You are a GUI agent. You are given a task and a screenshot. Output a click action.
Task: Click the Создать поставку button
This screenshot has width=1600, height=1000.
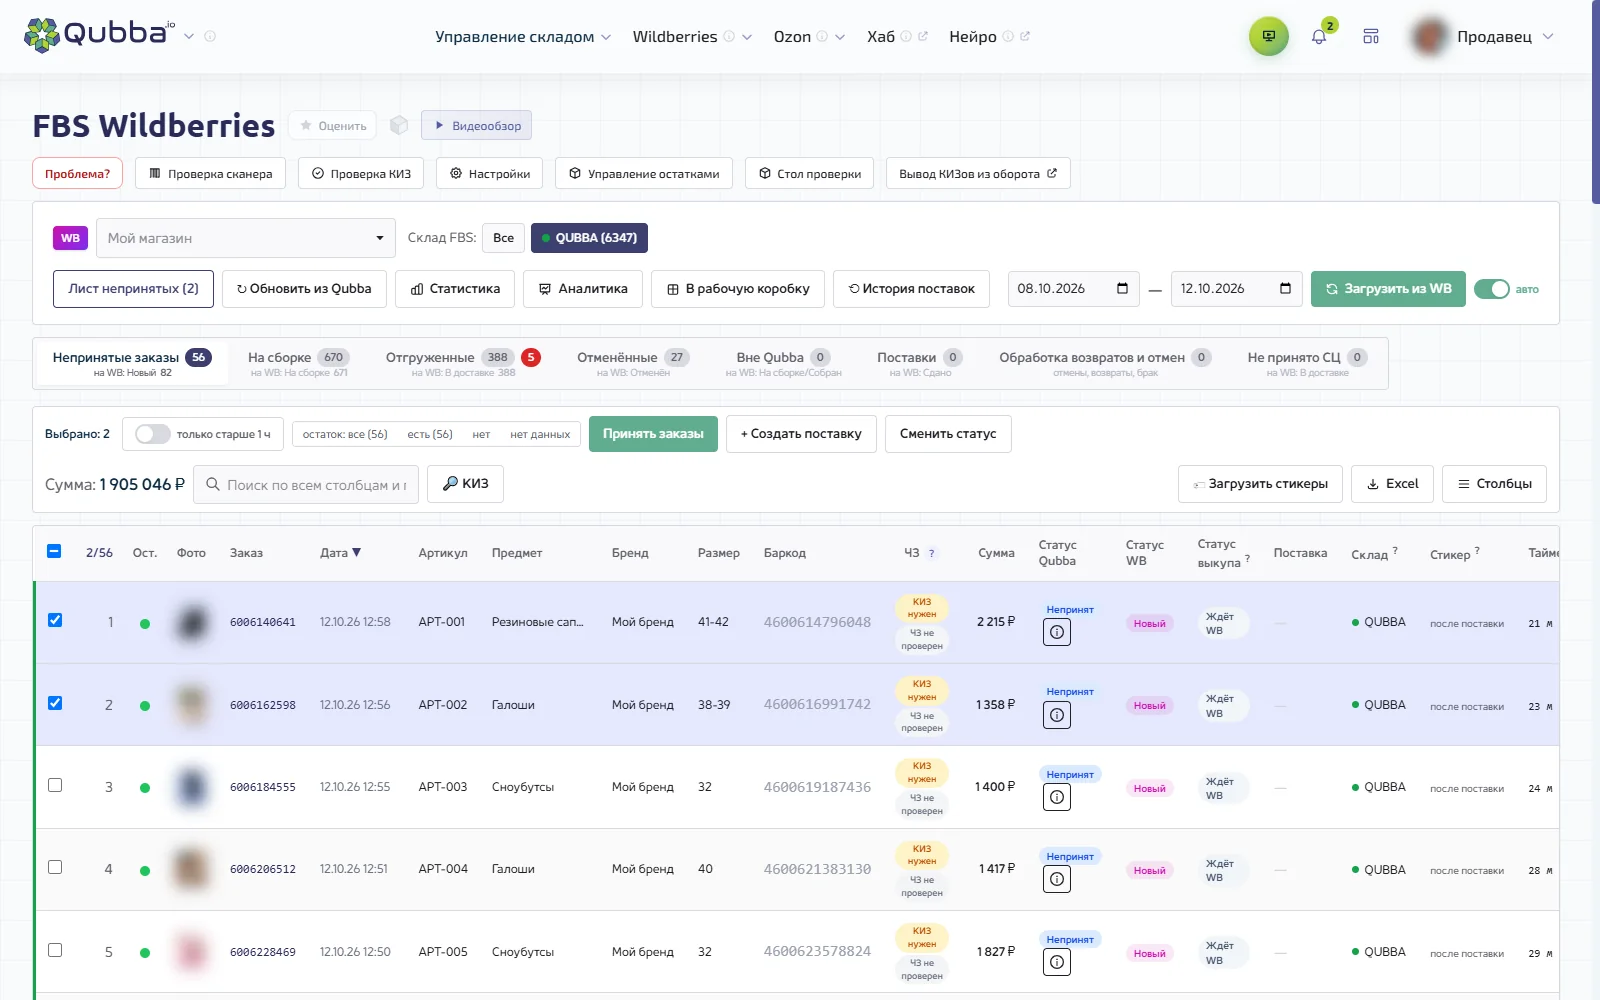(x=801, y=434)
